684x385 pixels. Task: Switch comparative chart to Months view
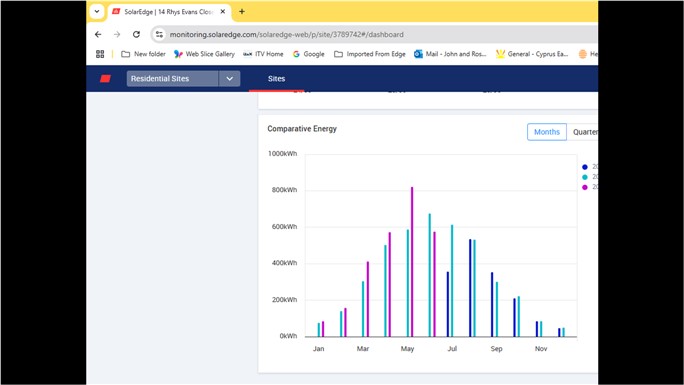[x=547, y=132]
